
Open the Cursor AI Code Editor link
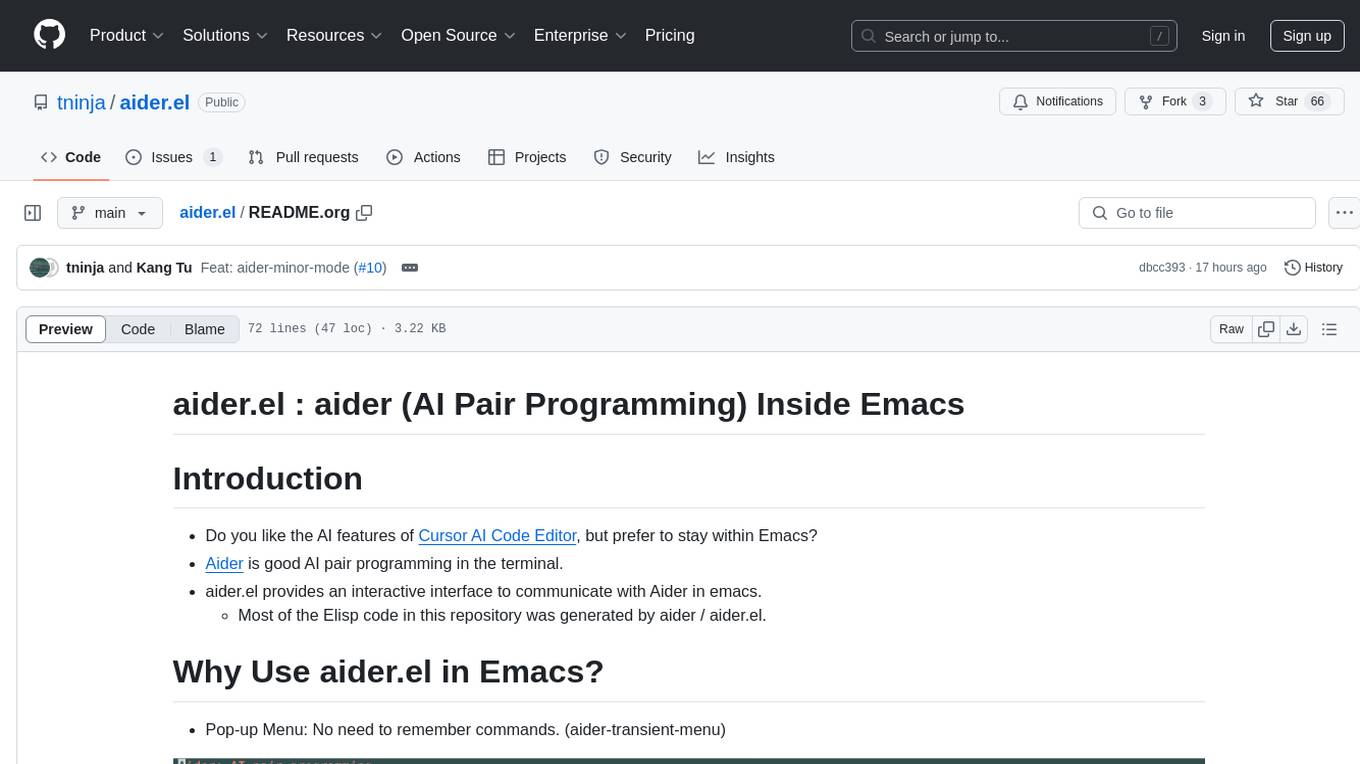tap(497, 535)
